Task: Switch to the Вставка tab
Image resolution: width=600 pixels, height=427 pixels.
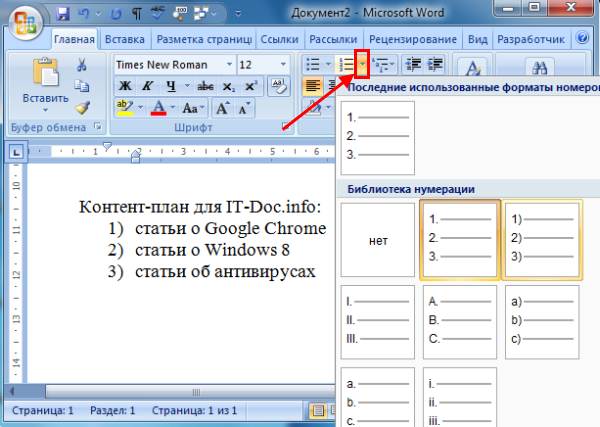Action: tap(125, 38)
